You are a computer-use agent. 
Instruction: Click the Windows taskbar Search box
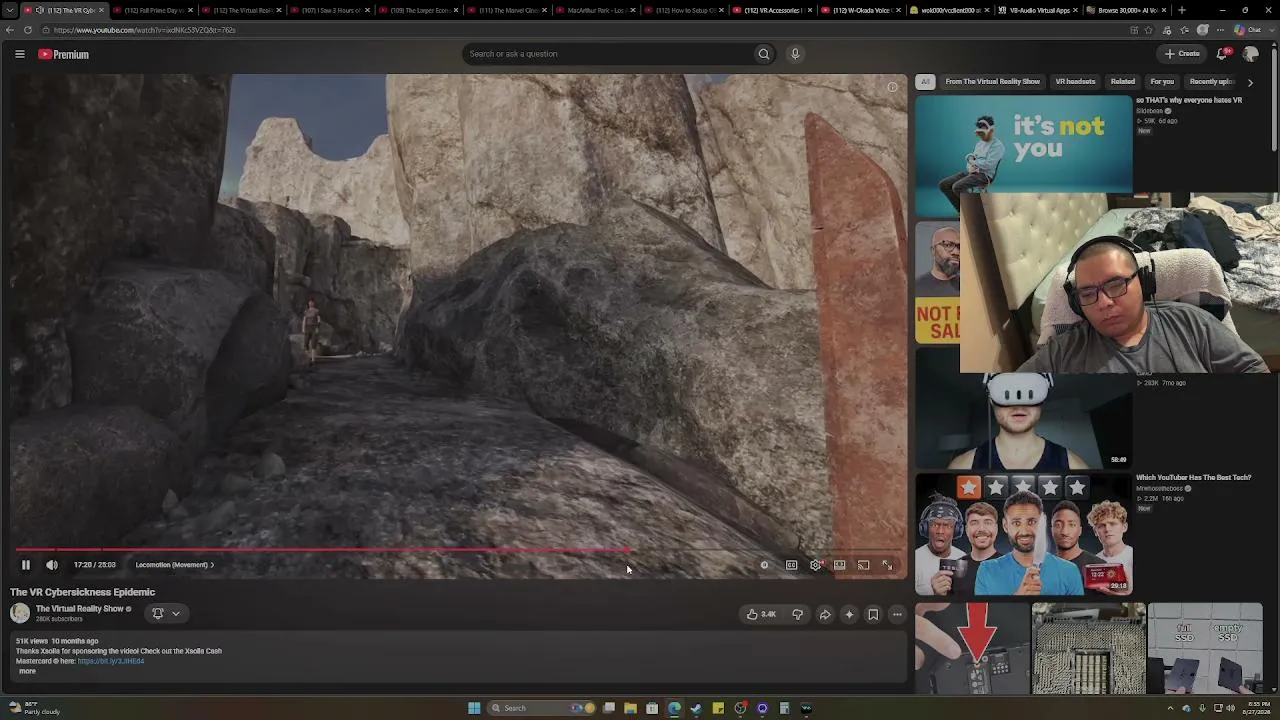pyautogui.click(x=541, y=708)
